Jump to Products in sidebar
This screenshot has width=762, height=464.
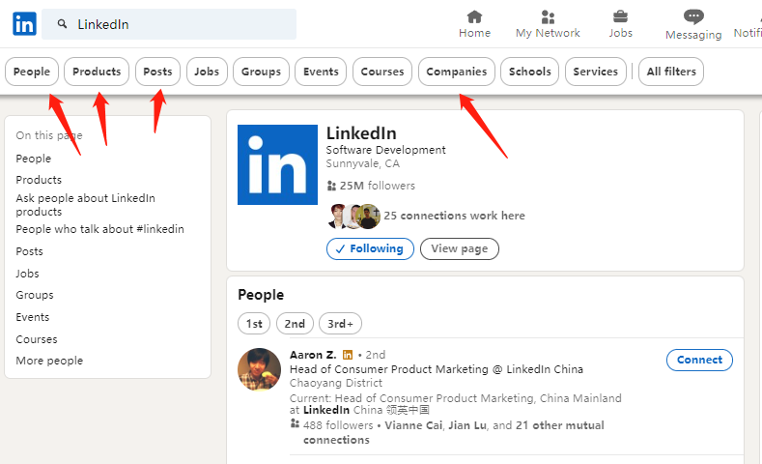coord(39,180)
